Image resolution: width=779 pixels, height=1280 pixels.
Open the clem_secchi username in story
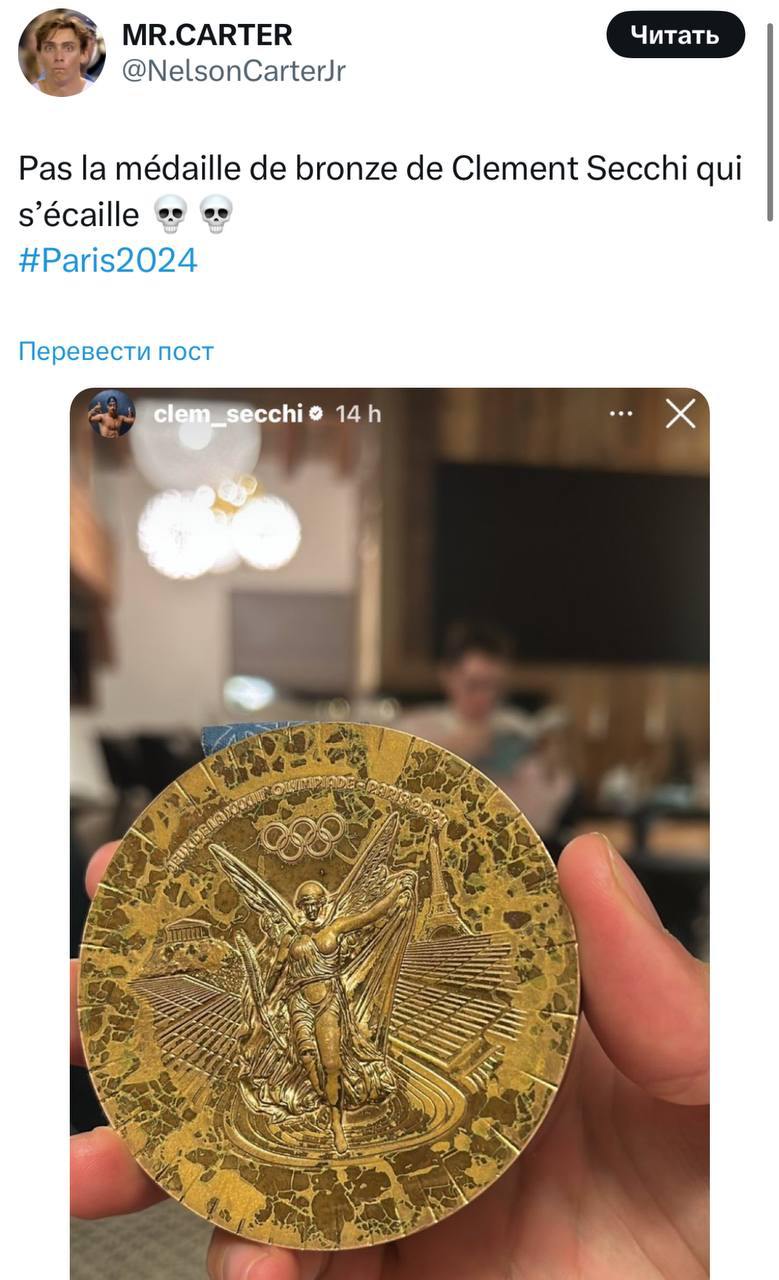click(x=228, y=414)
